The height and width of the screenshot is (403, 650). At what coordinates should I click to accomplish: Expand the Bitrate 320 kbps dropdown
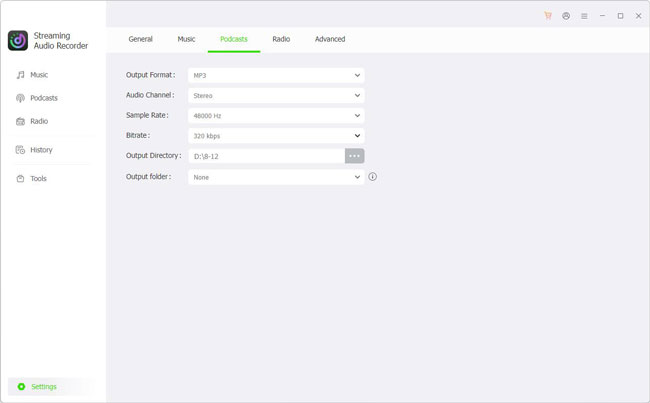[x=276, y=136]
